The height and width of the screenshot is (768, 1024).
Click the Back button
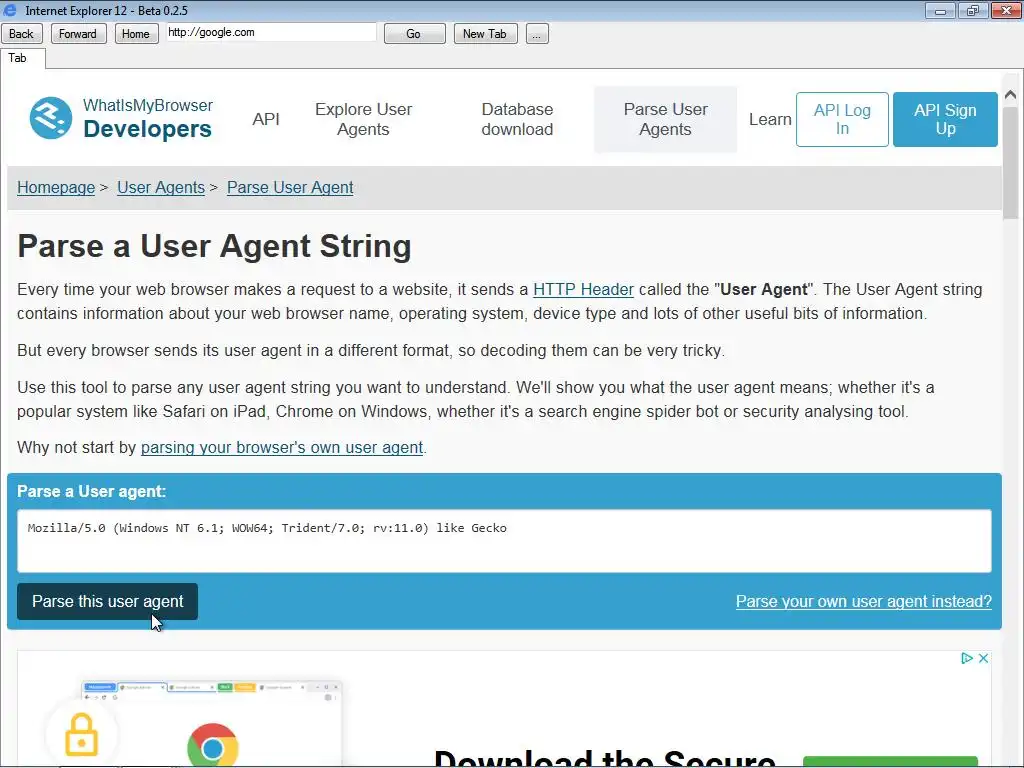pos(22,34)
